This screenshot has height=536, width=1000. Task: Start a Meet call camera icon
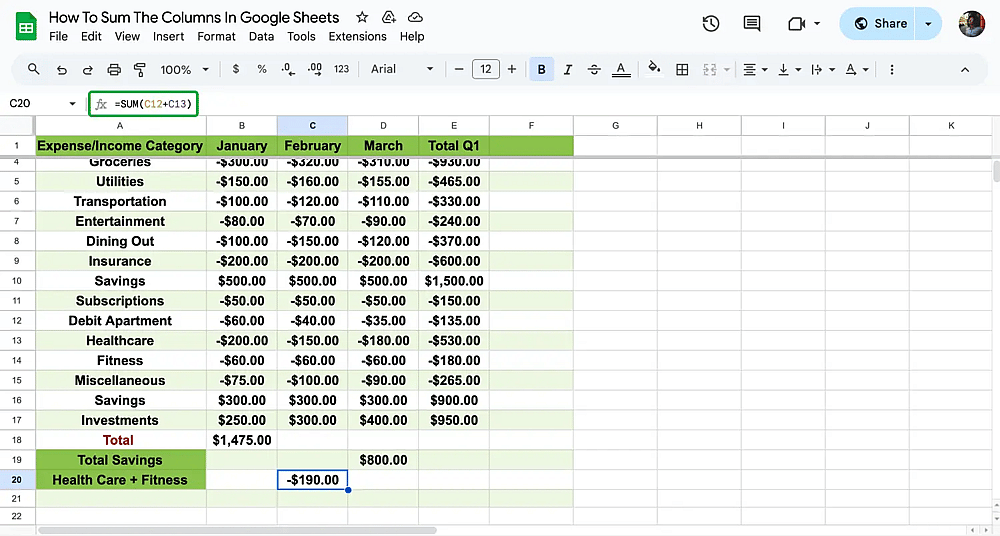[x=797, y=24]
